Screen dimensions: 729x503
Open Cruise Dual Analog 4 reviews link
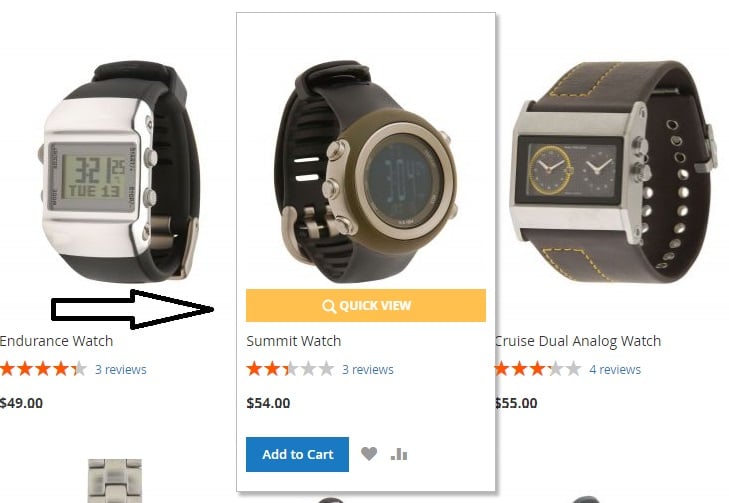(x=615, y=370)
